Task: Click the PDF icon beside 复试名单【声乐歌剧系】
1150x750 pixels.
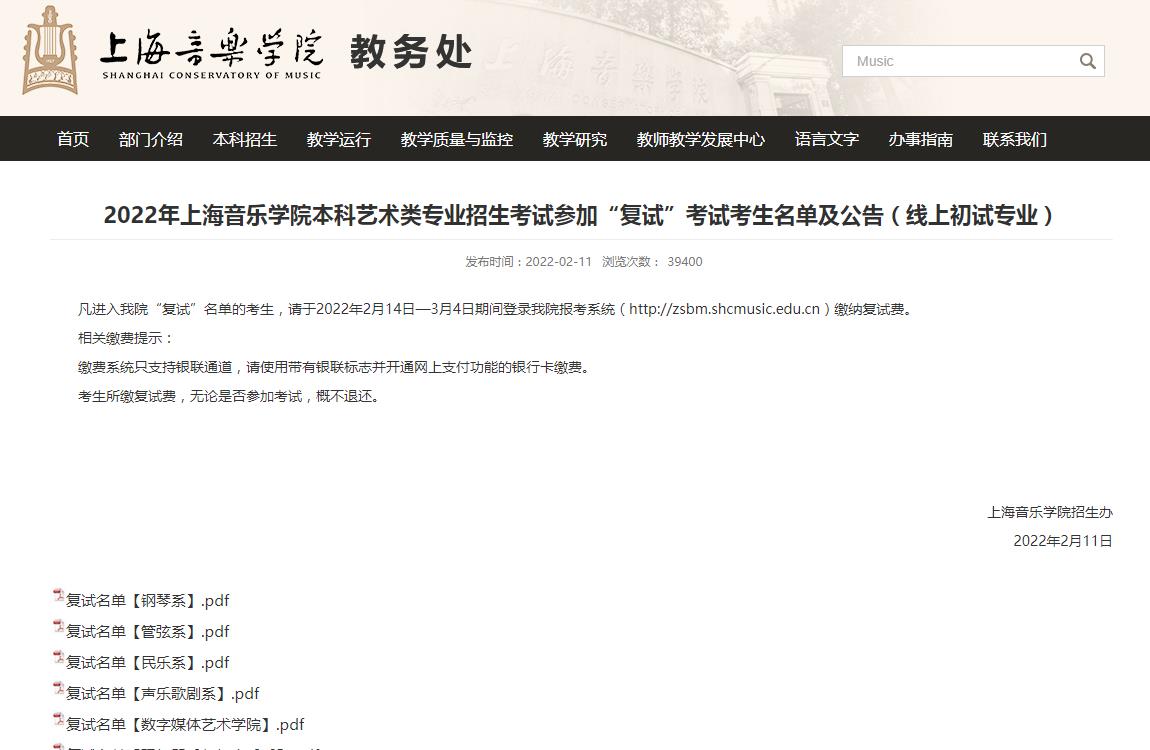Action: pyautogui.click(x=59, y=689)
